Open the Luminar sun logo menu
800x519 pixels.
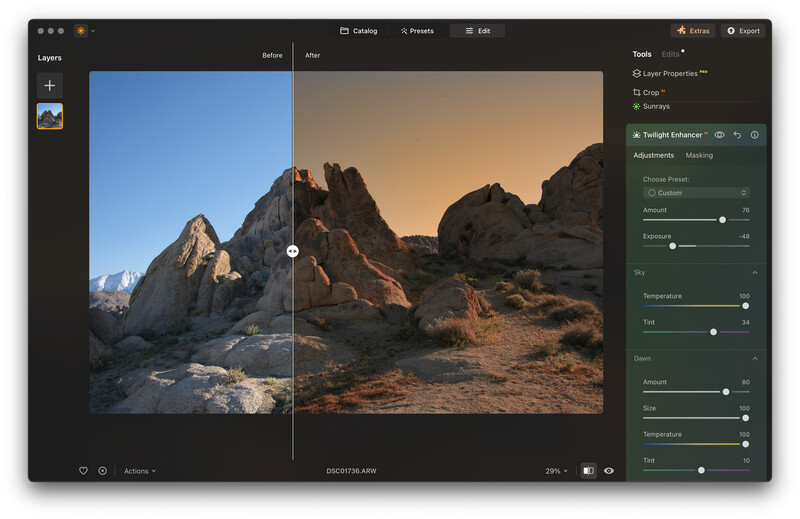point(81,31)
